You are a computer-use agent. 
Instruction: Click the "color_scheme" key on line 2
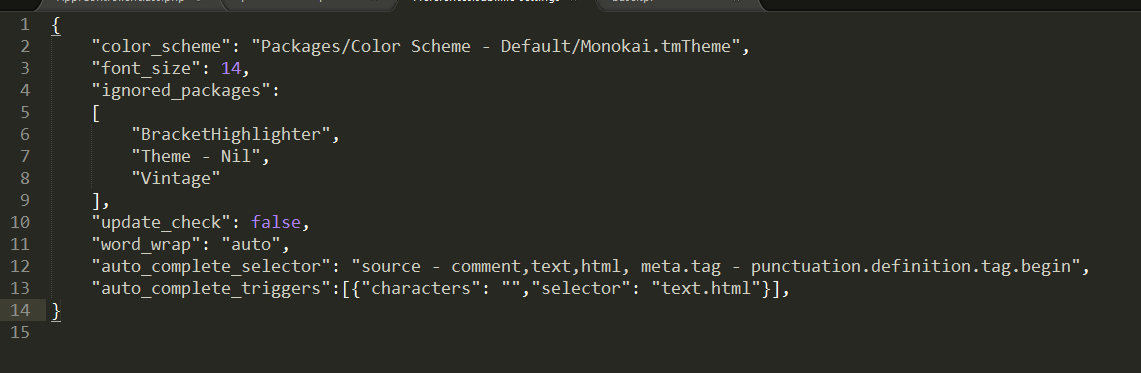click(161, 47)
